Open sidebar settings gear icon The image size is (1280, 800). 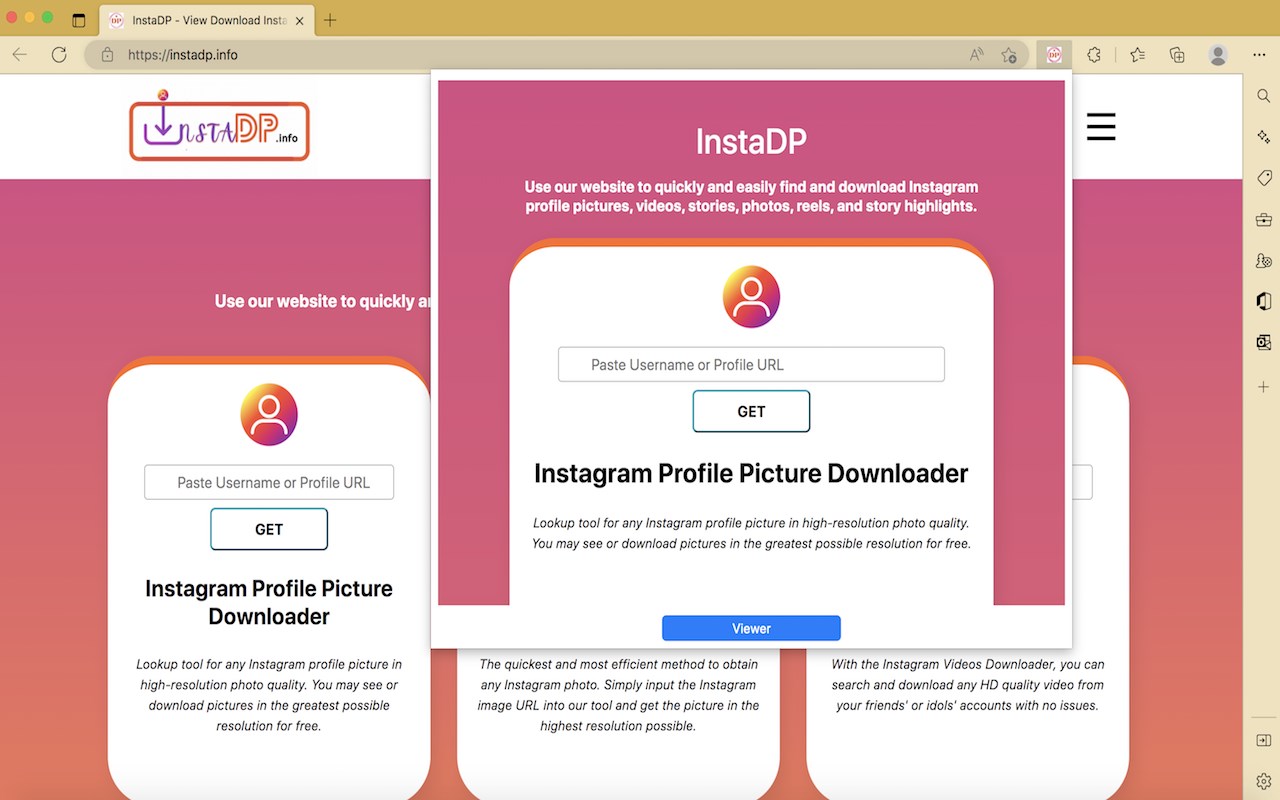[1264, 781]
